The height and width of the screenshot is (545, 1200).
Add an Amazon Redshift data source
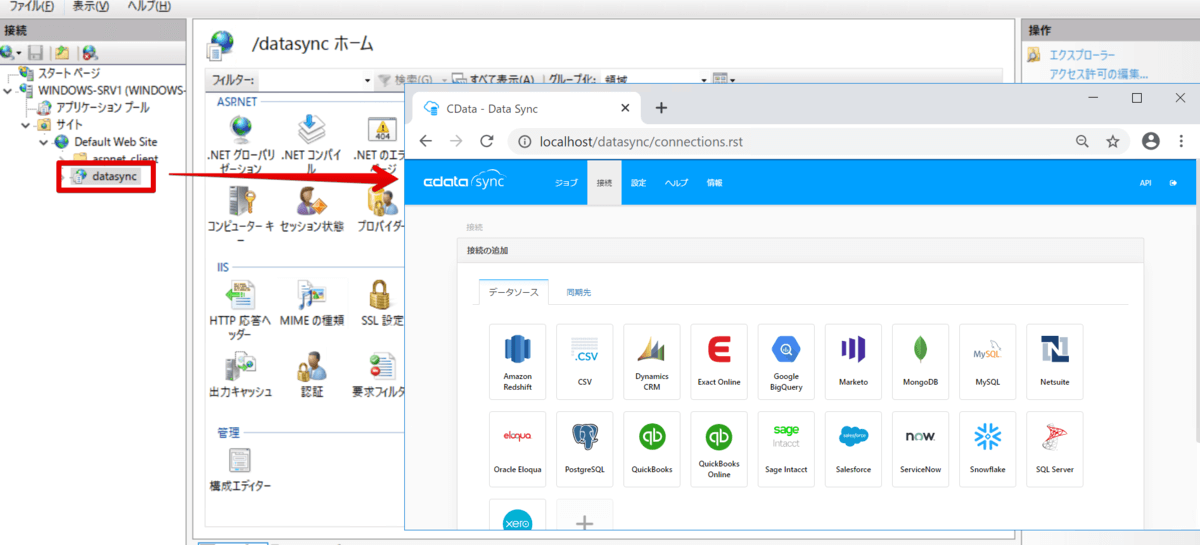pyautogui.click(x=517, y=362)
